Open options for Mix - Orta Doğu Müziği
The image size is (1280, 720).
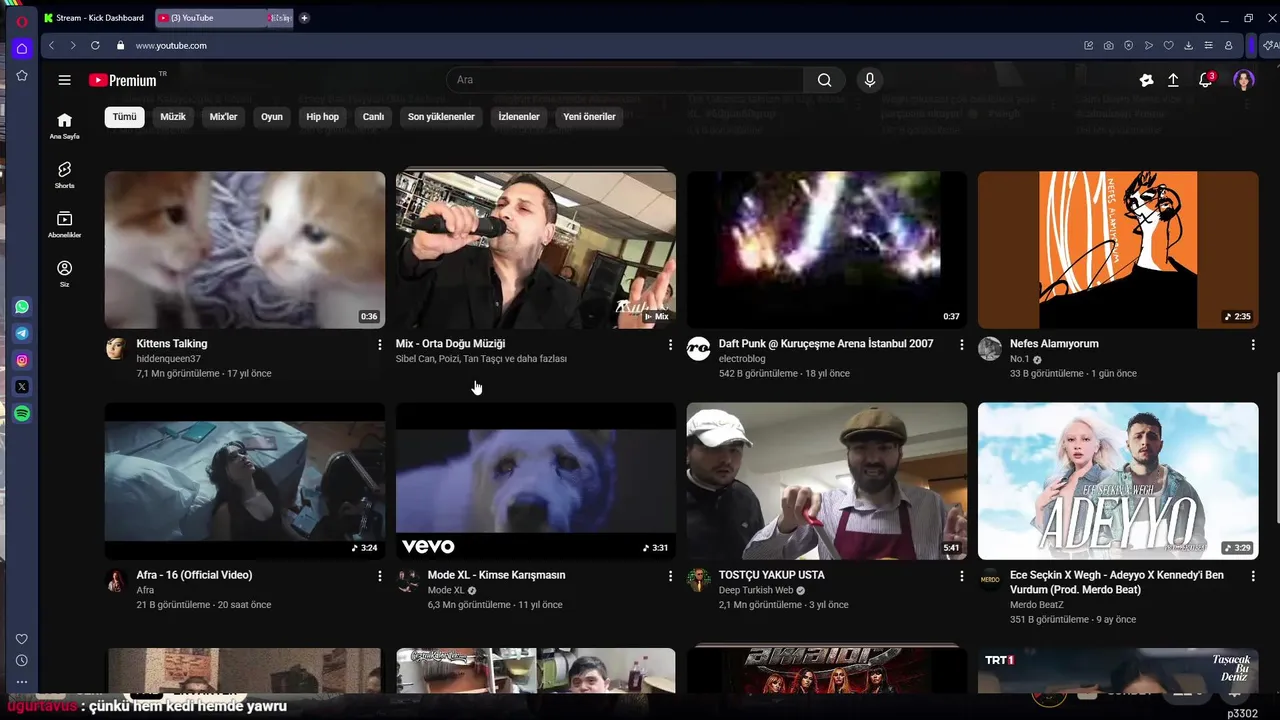coord(670,344)
